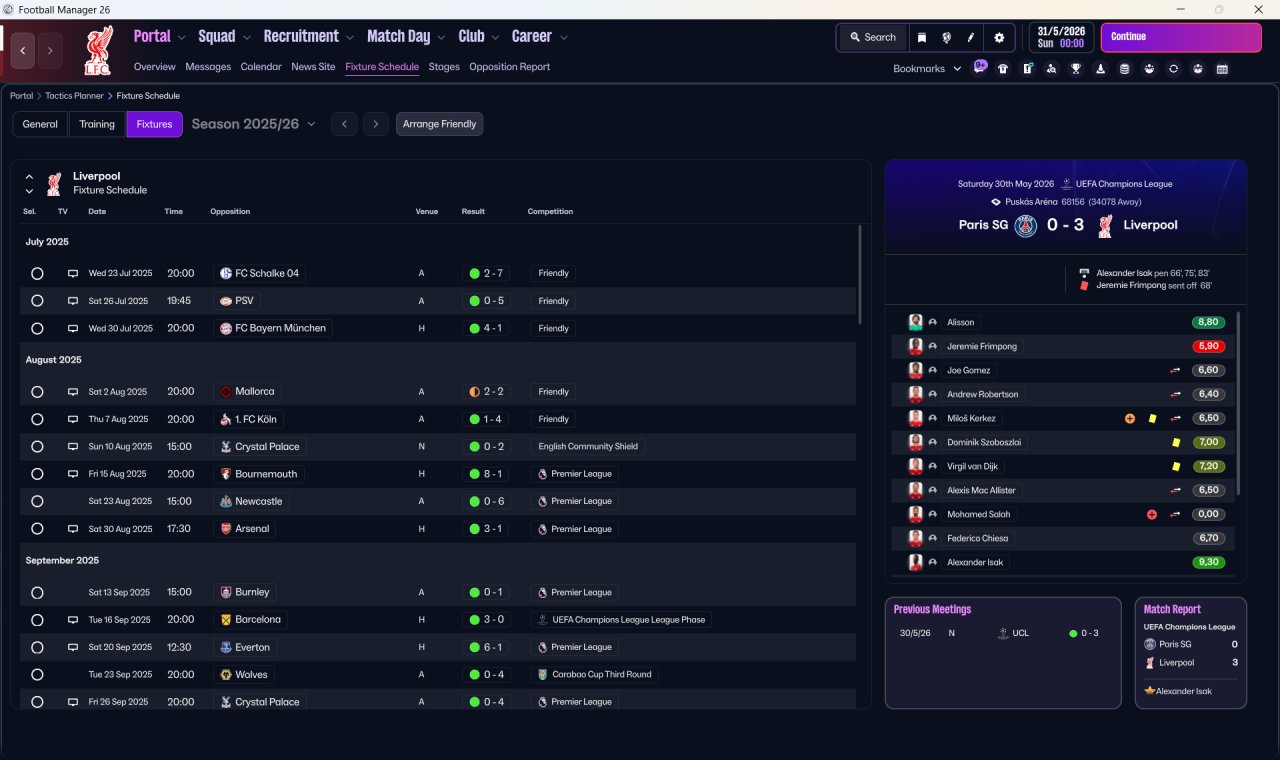The width and height of the screenshot is (1280, 760).
Task: Click the fixture list vertical scrollbar
Action: point(860,274)
